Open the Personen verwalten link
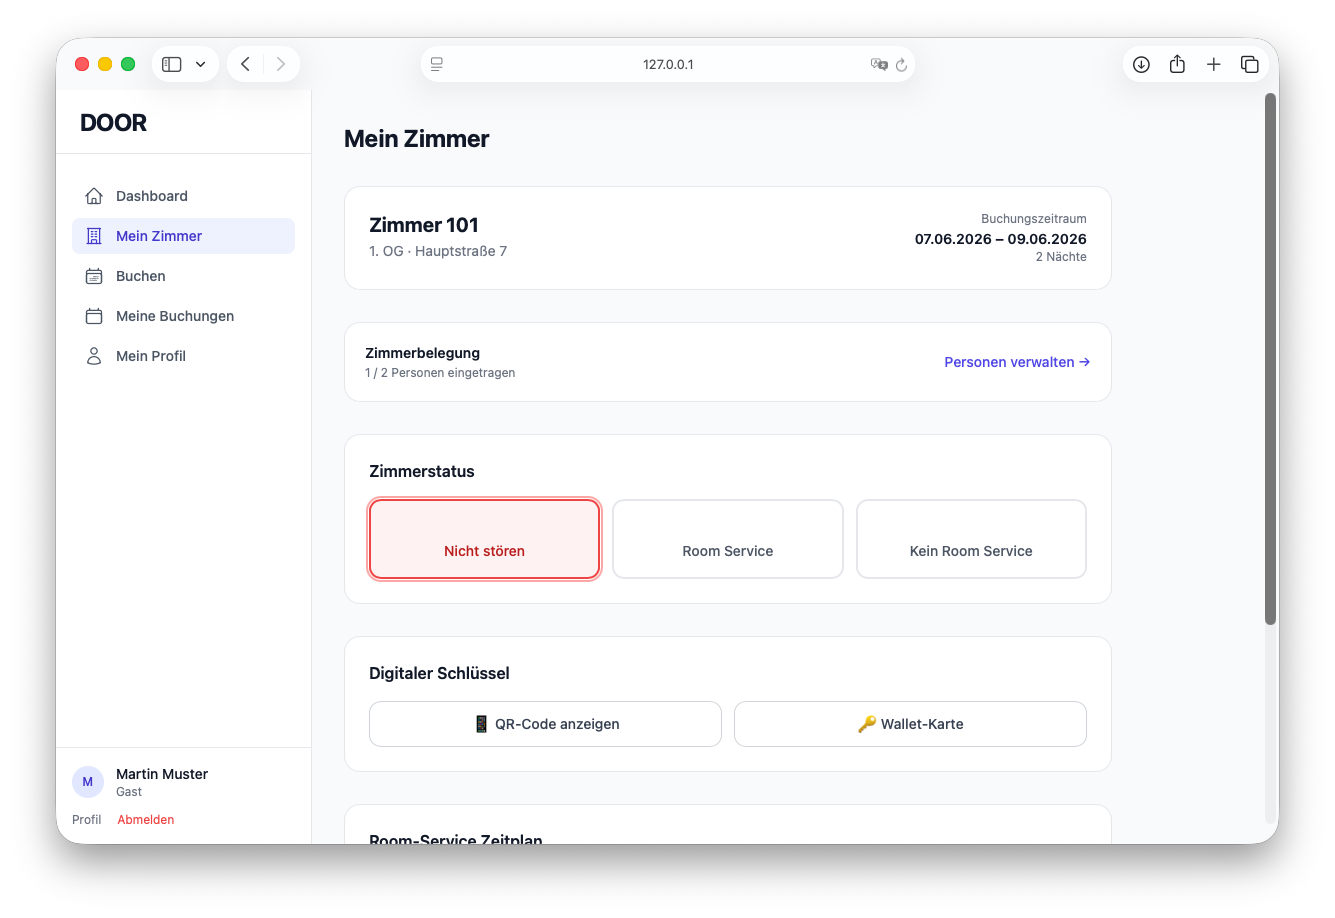The image size is (1335, 918). click(1017, 362)
